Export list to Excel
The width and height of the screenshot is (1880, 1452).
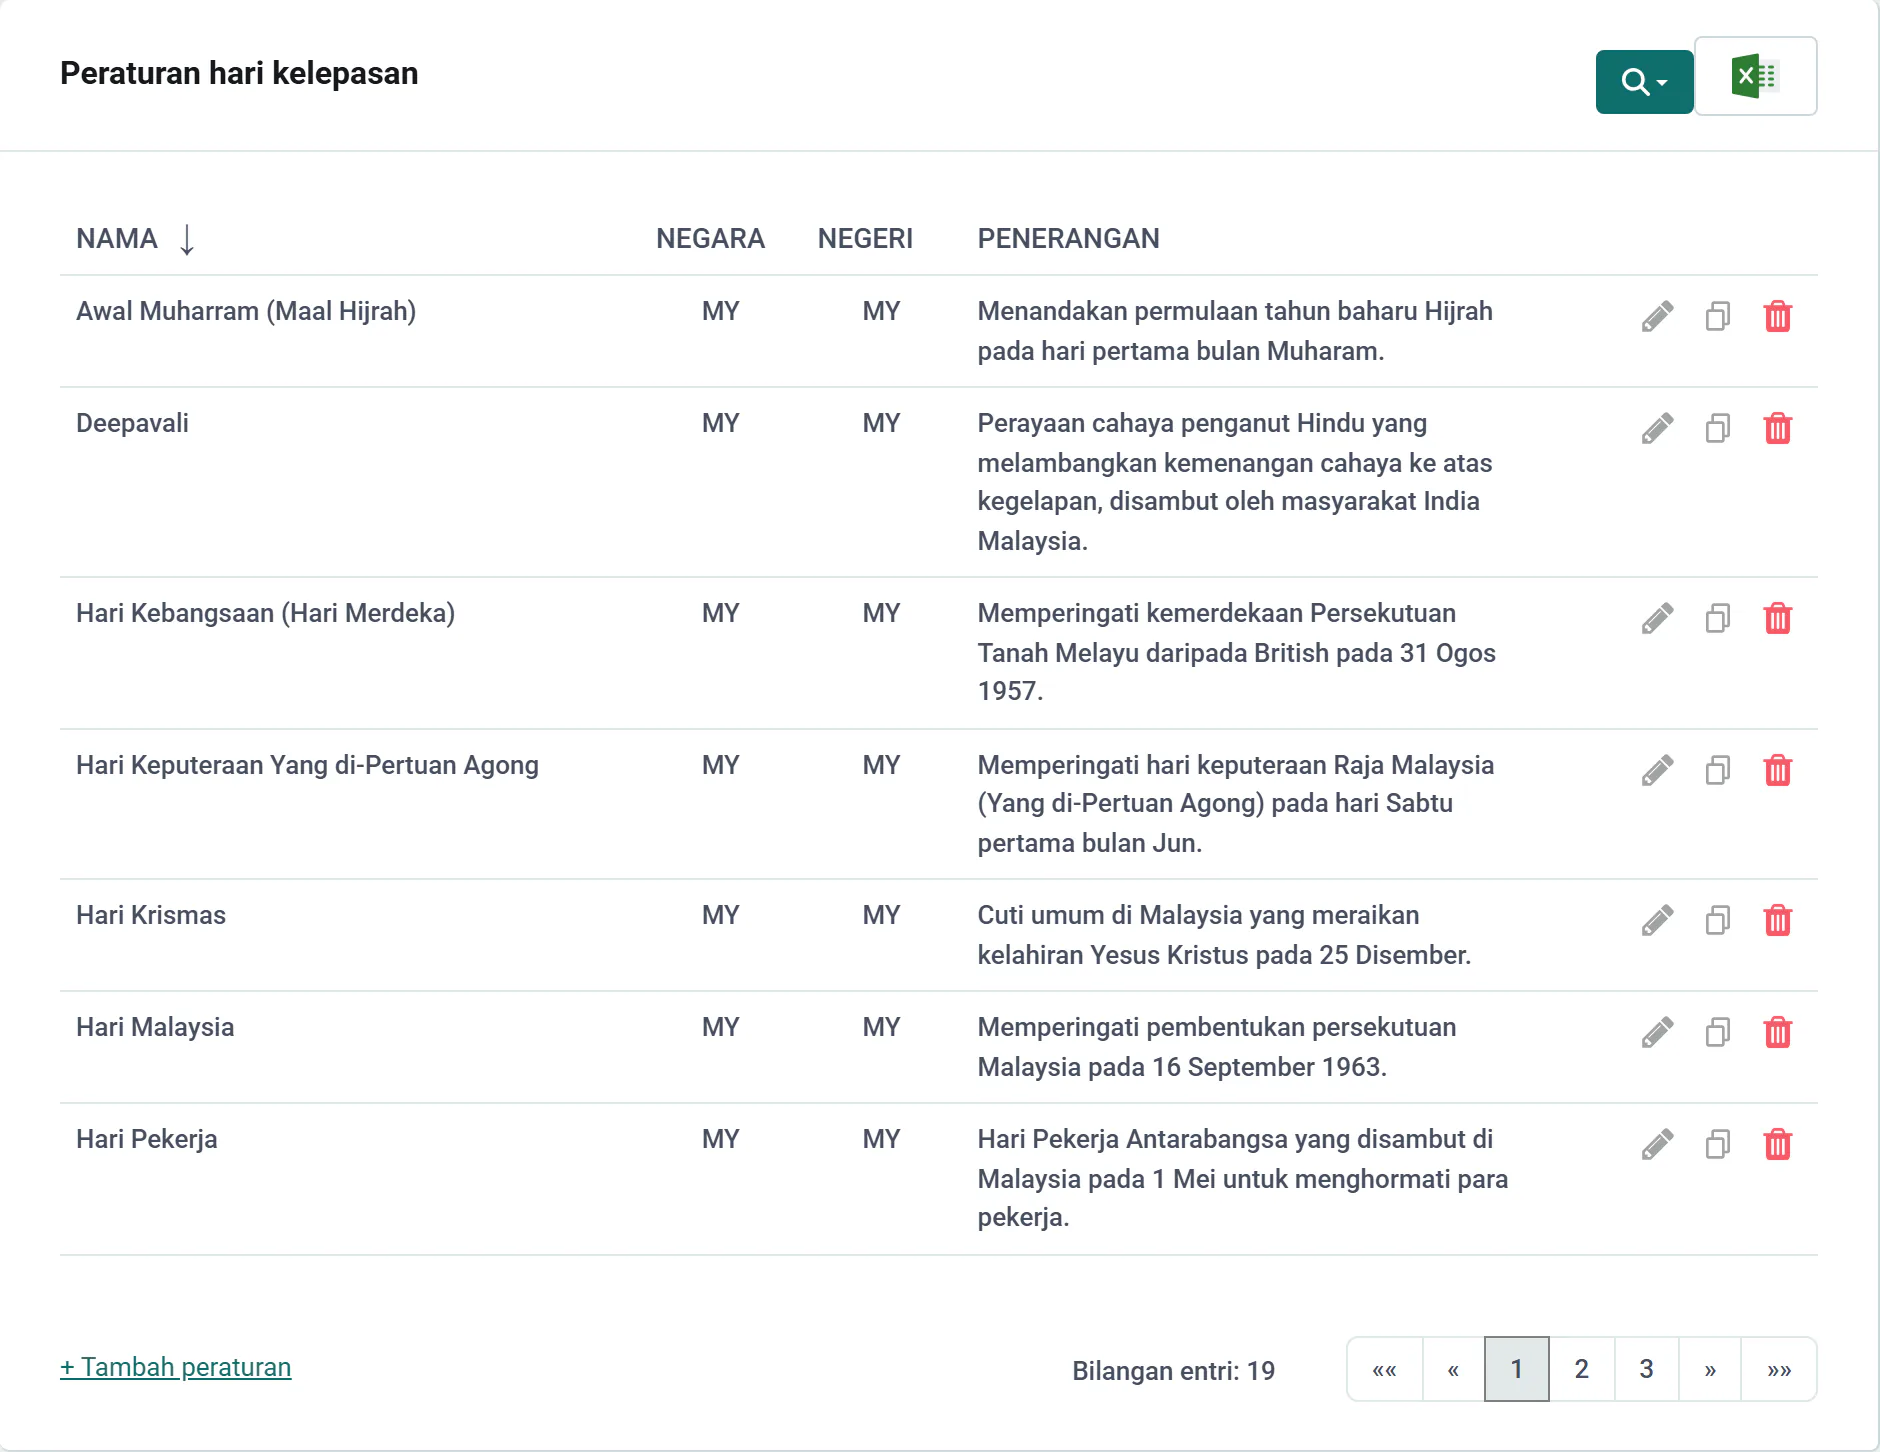(x=1755, y=77)
